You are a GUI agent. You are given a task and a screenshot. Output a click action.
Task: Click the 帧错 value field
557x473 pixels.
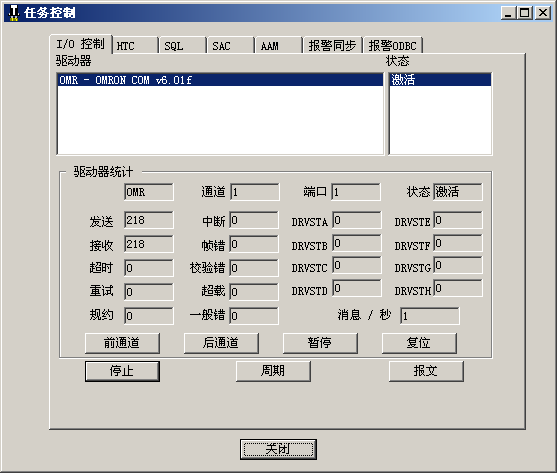click(x=254, y=244)
